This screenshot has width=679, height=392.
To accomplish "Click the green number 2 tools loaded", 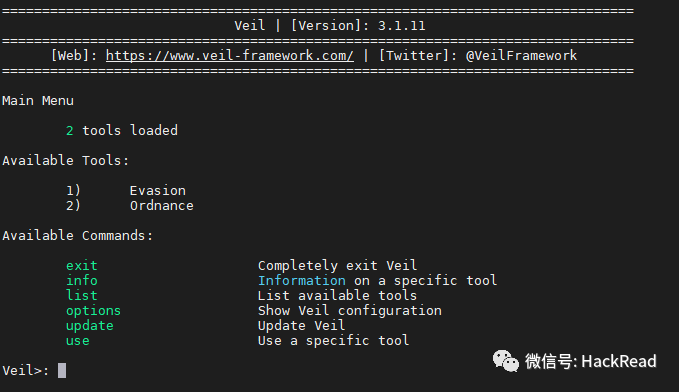I will pyautogui.click(x=70, y=130).
